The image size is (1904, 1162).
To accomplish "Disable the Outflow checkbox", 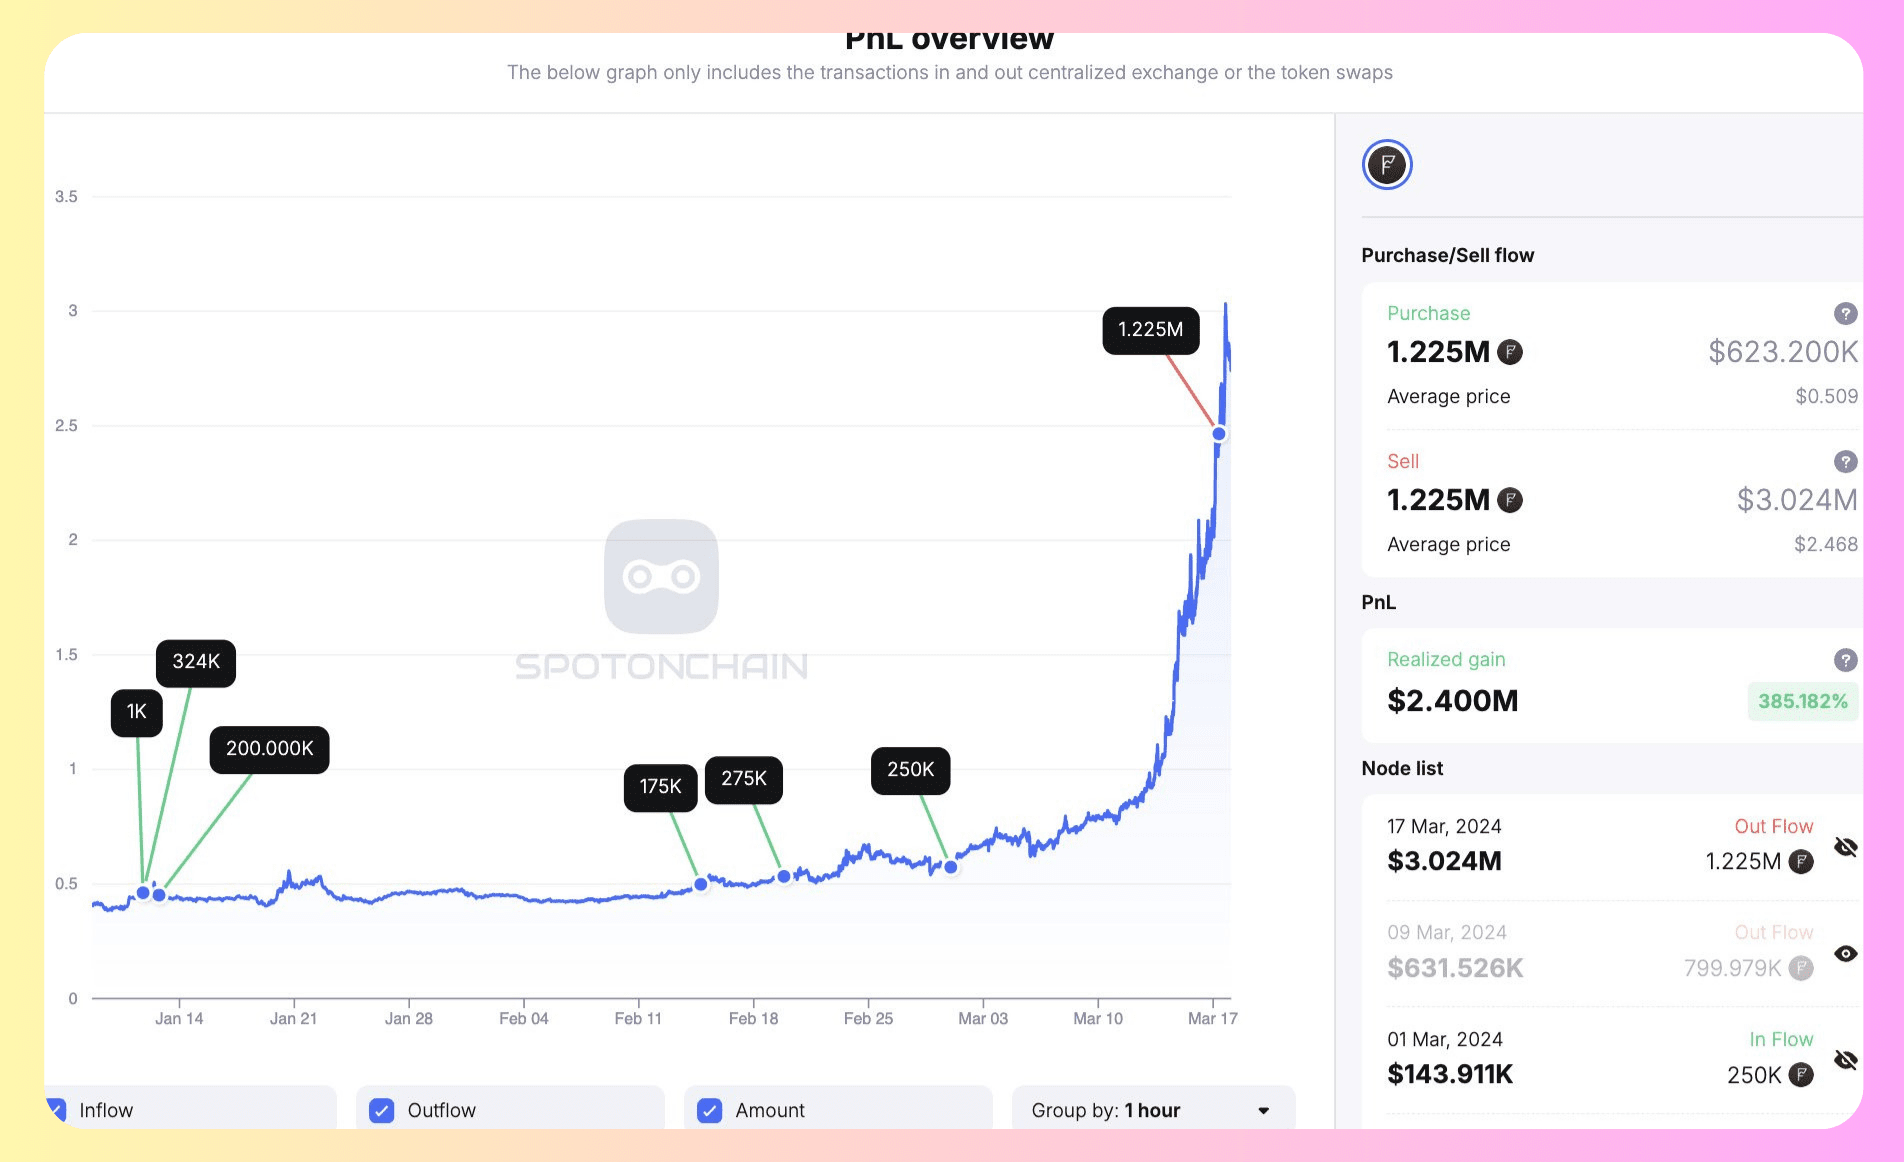I will coord(381,1110).
